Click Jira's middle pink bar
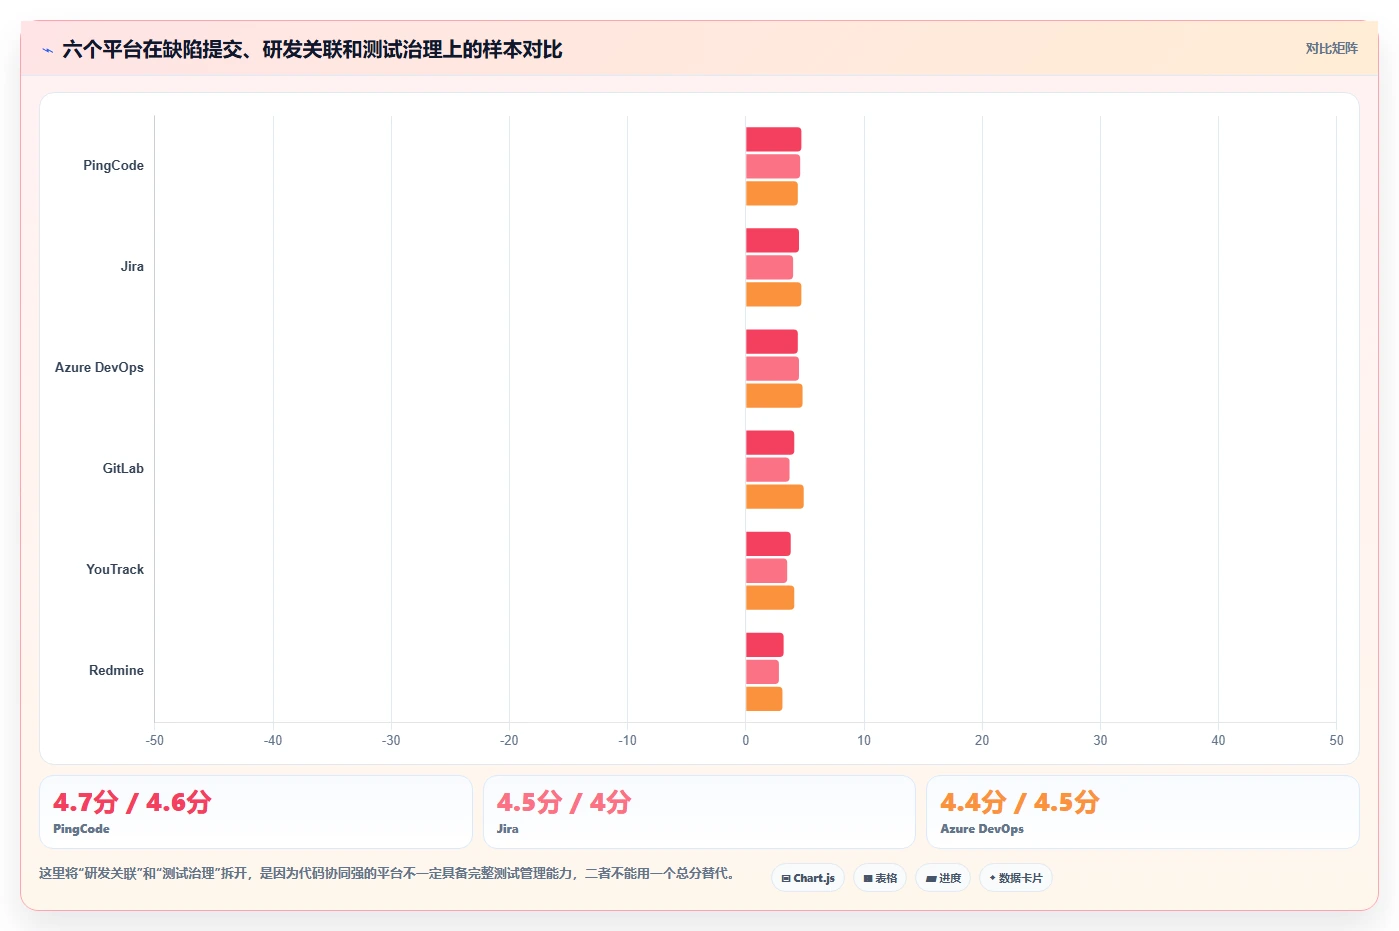This screenshot has width=1399, height=931. pos(769,267)
